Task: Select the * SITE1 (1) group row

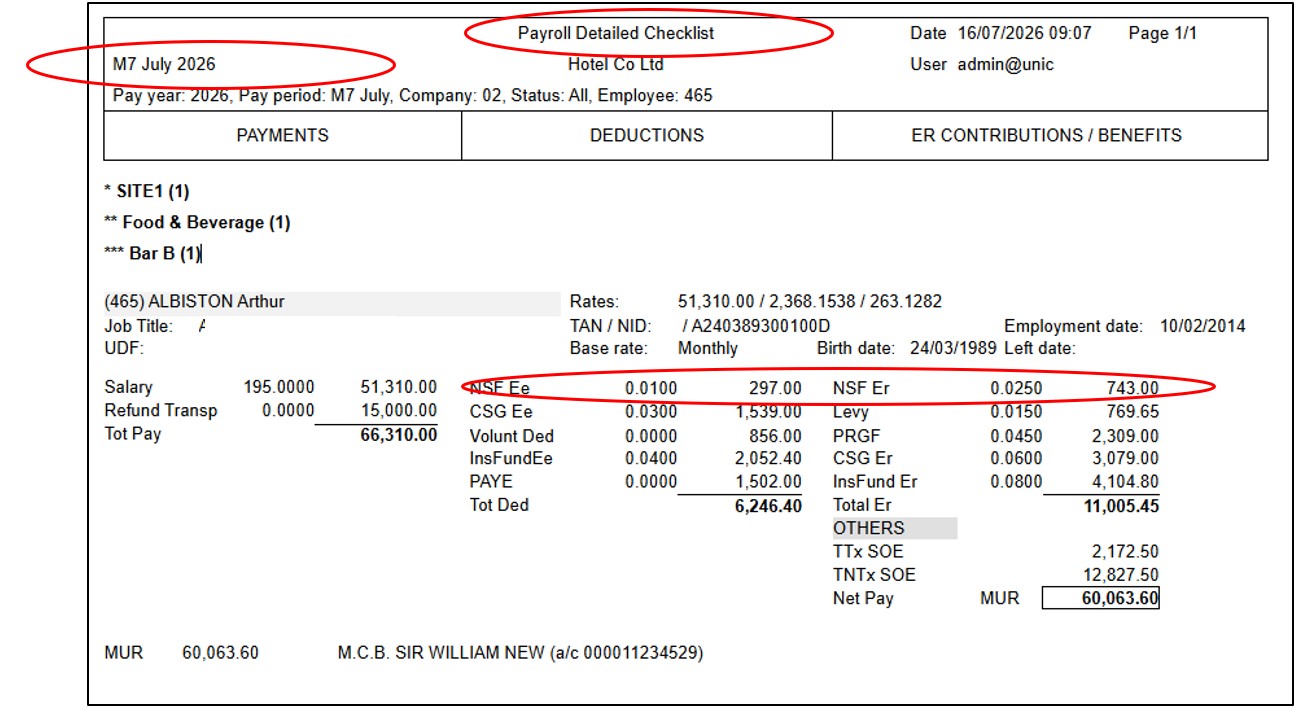Action: [147, 191]
